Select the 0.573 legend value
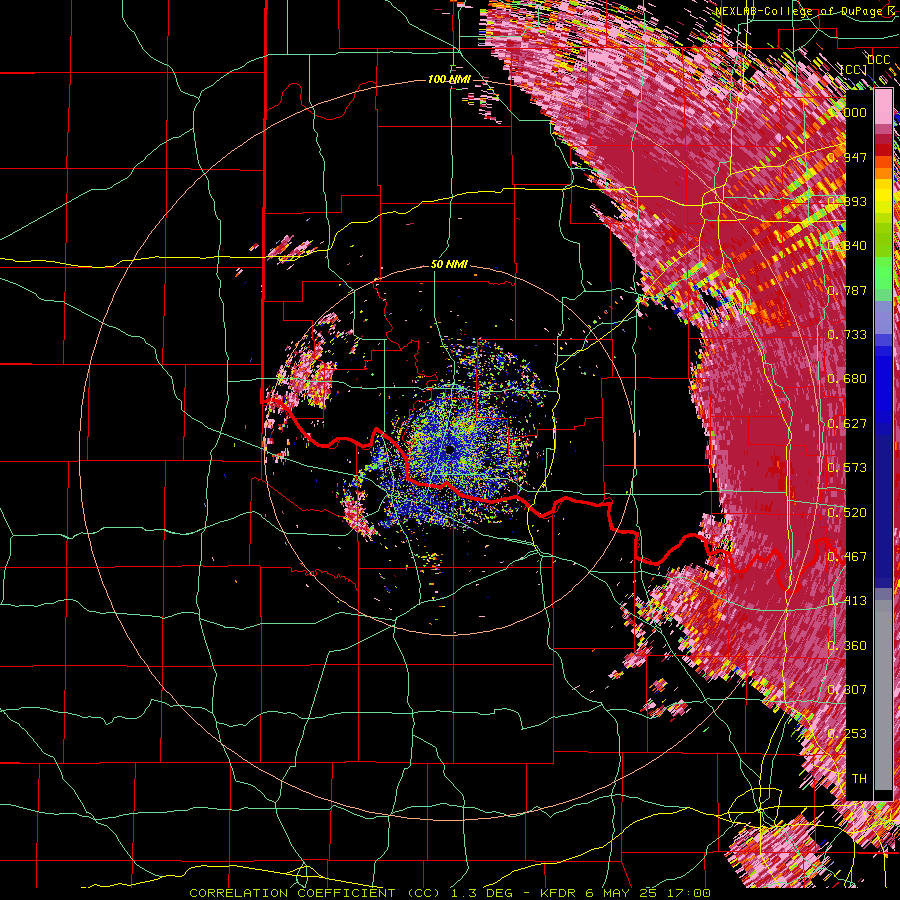This screenshot has width=900, height=900. click(x=847, y=468)
